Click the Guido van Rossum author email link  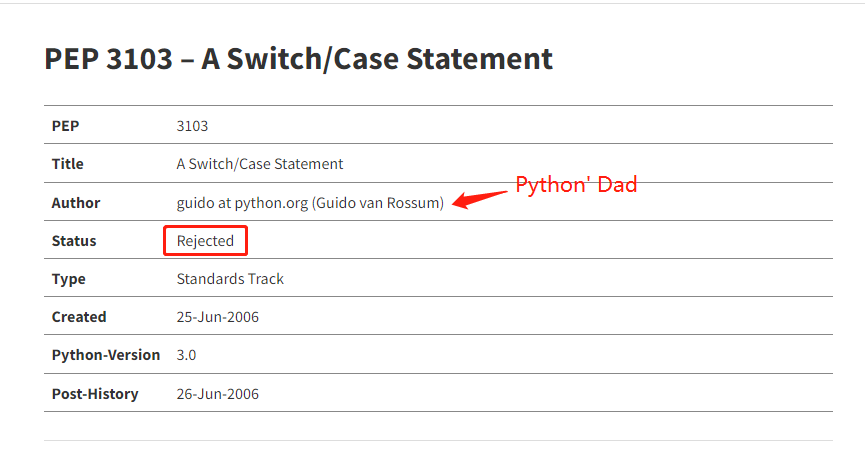point(310,203)
